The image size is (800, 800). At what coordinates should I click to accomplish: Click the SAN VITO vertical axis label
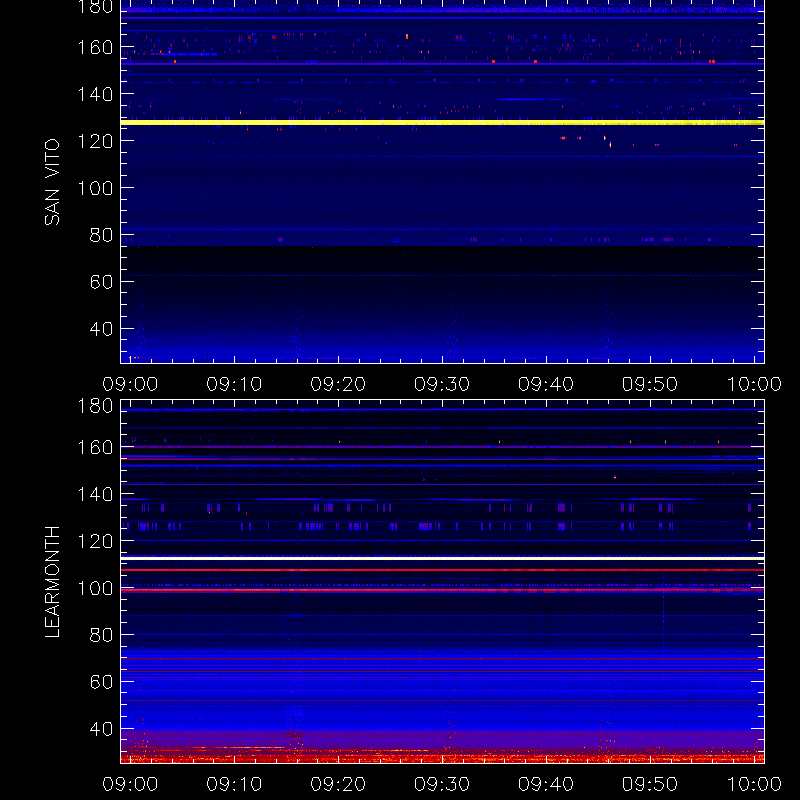point(52,182)
